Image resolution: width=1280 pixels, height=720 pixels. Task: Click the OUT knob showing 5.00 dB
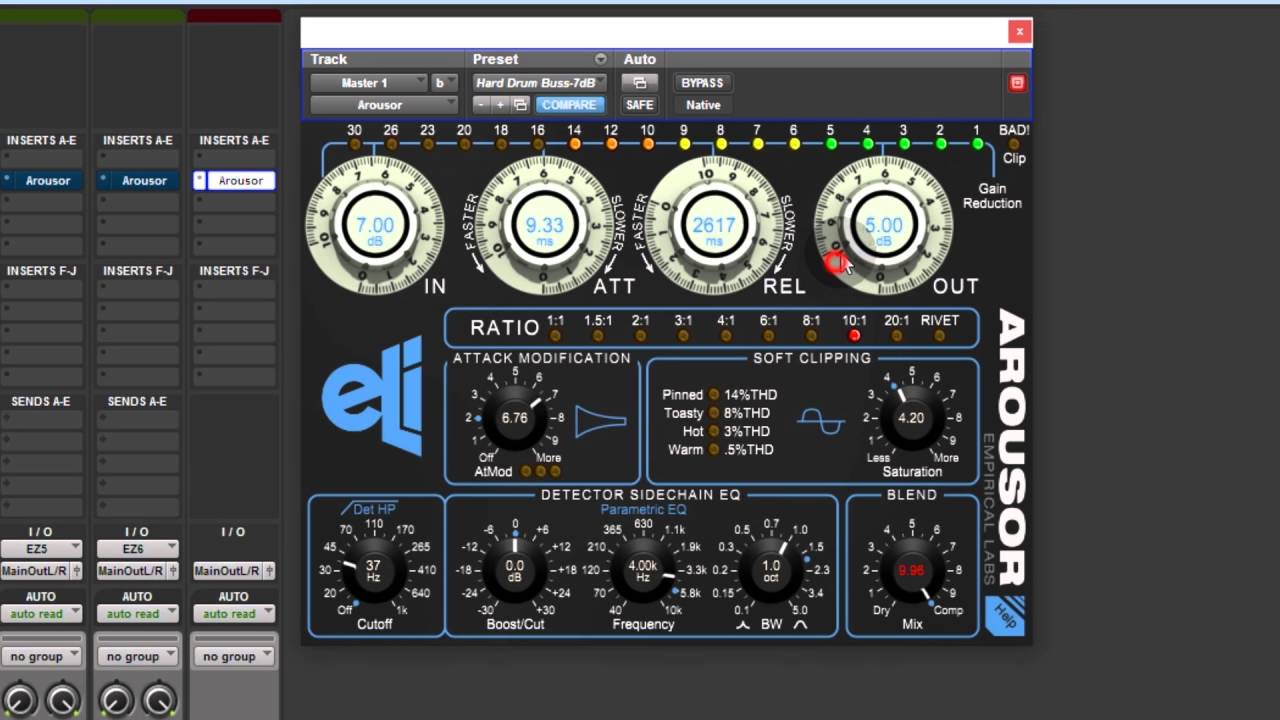click(884, 226)
